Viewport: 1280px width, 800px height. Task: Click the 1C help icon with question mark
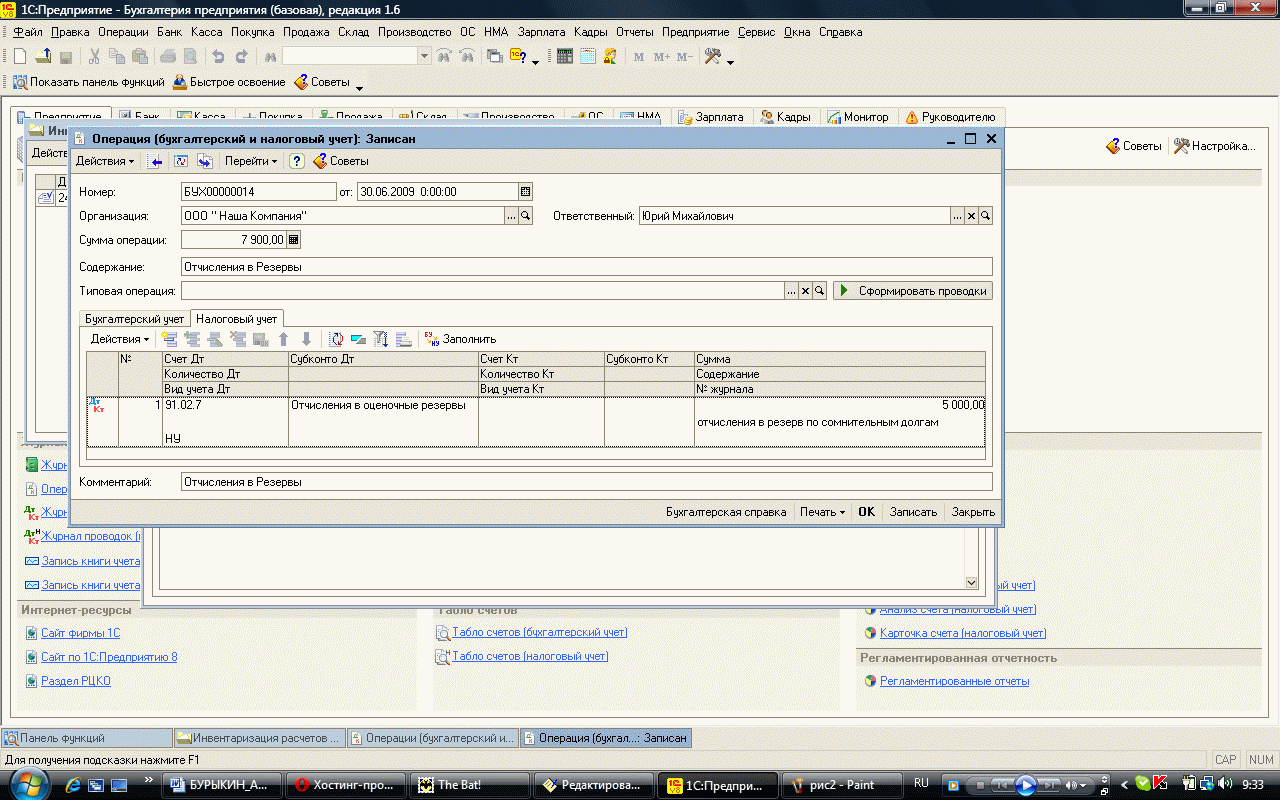518,57
